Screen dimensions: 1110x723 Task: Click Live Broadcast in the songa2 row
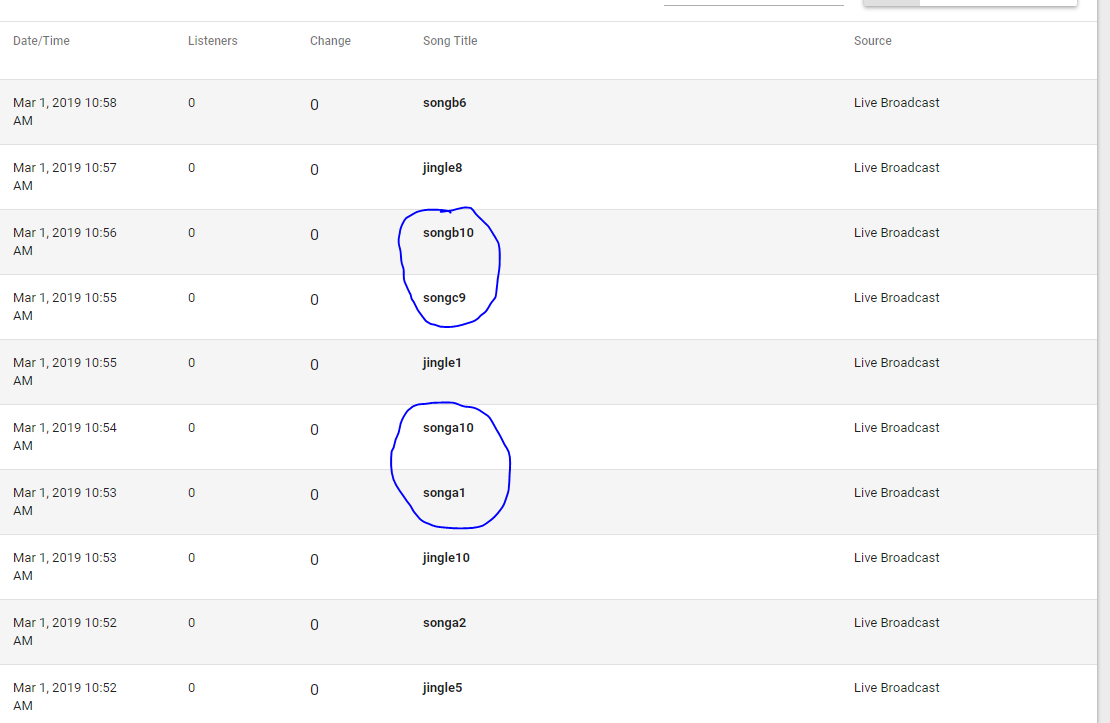pyautogui.click(x=896, y=623)
